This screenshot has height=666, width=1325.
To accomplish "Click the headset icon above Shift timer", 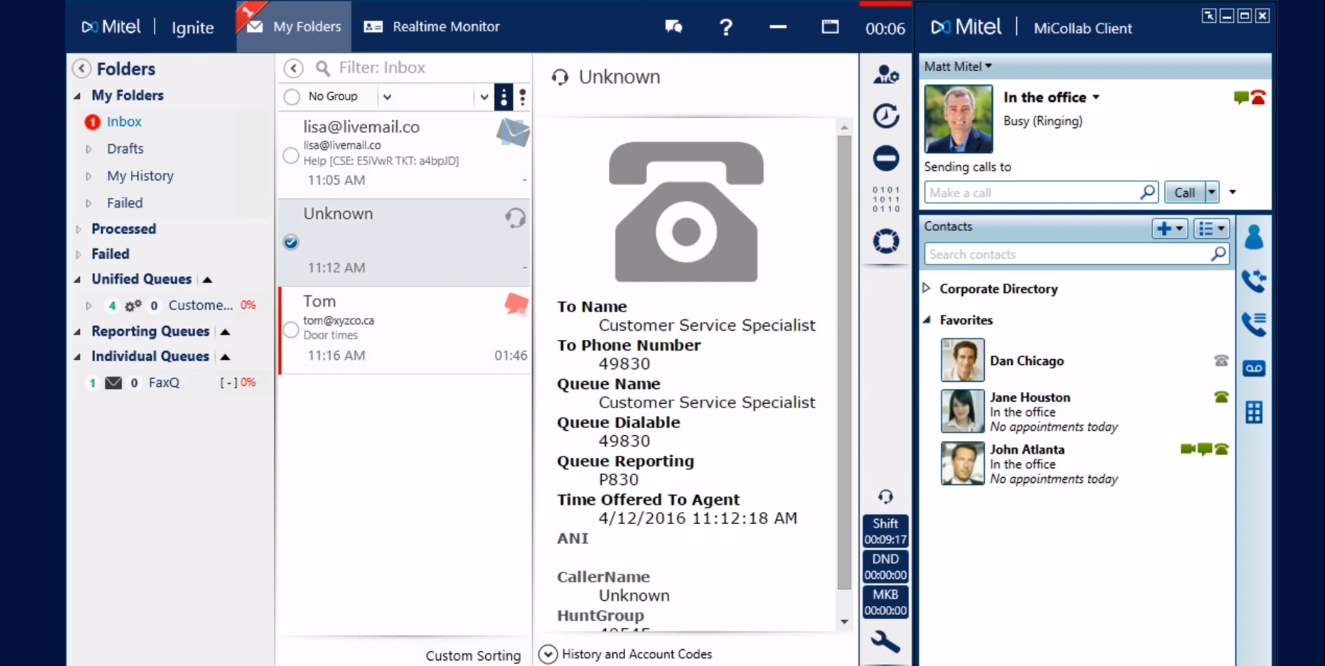I will point(886,497).
